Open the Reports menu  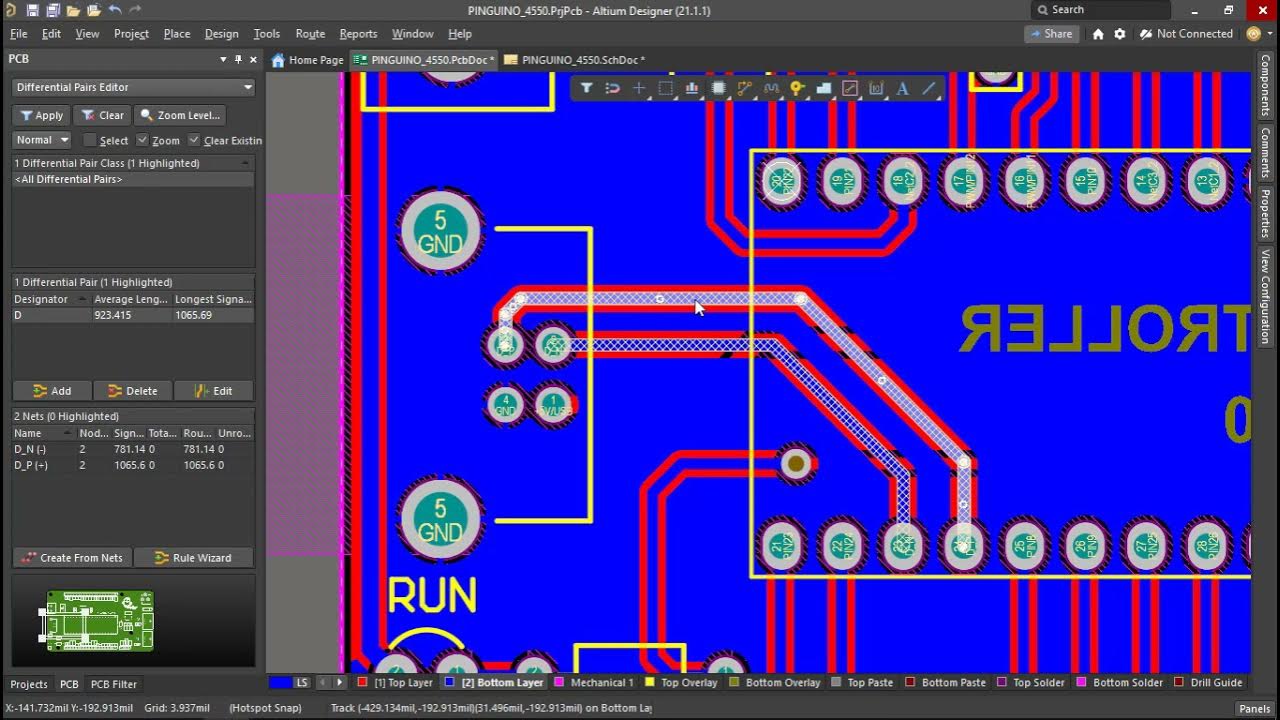pyautogui.click(x=358, y=34)
